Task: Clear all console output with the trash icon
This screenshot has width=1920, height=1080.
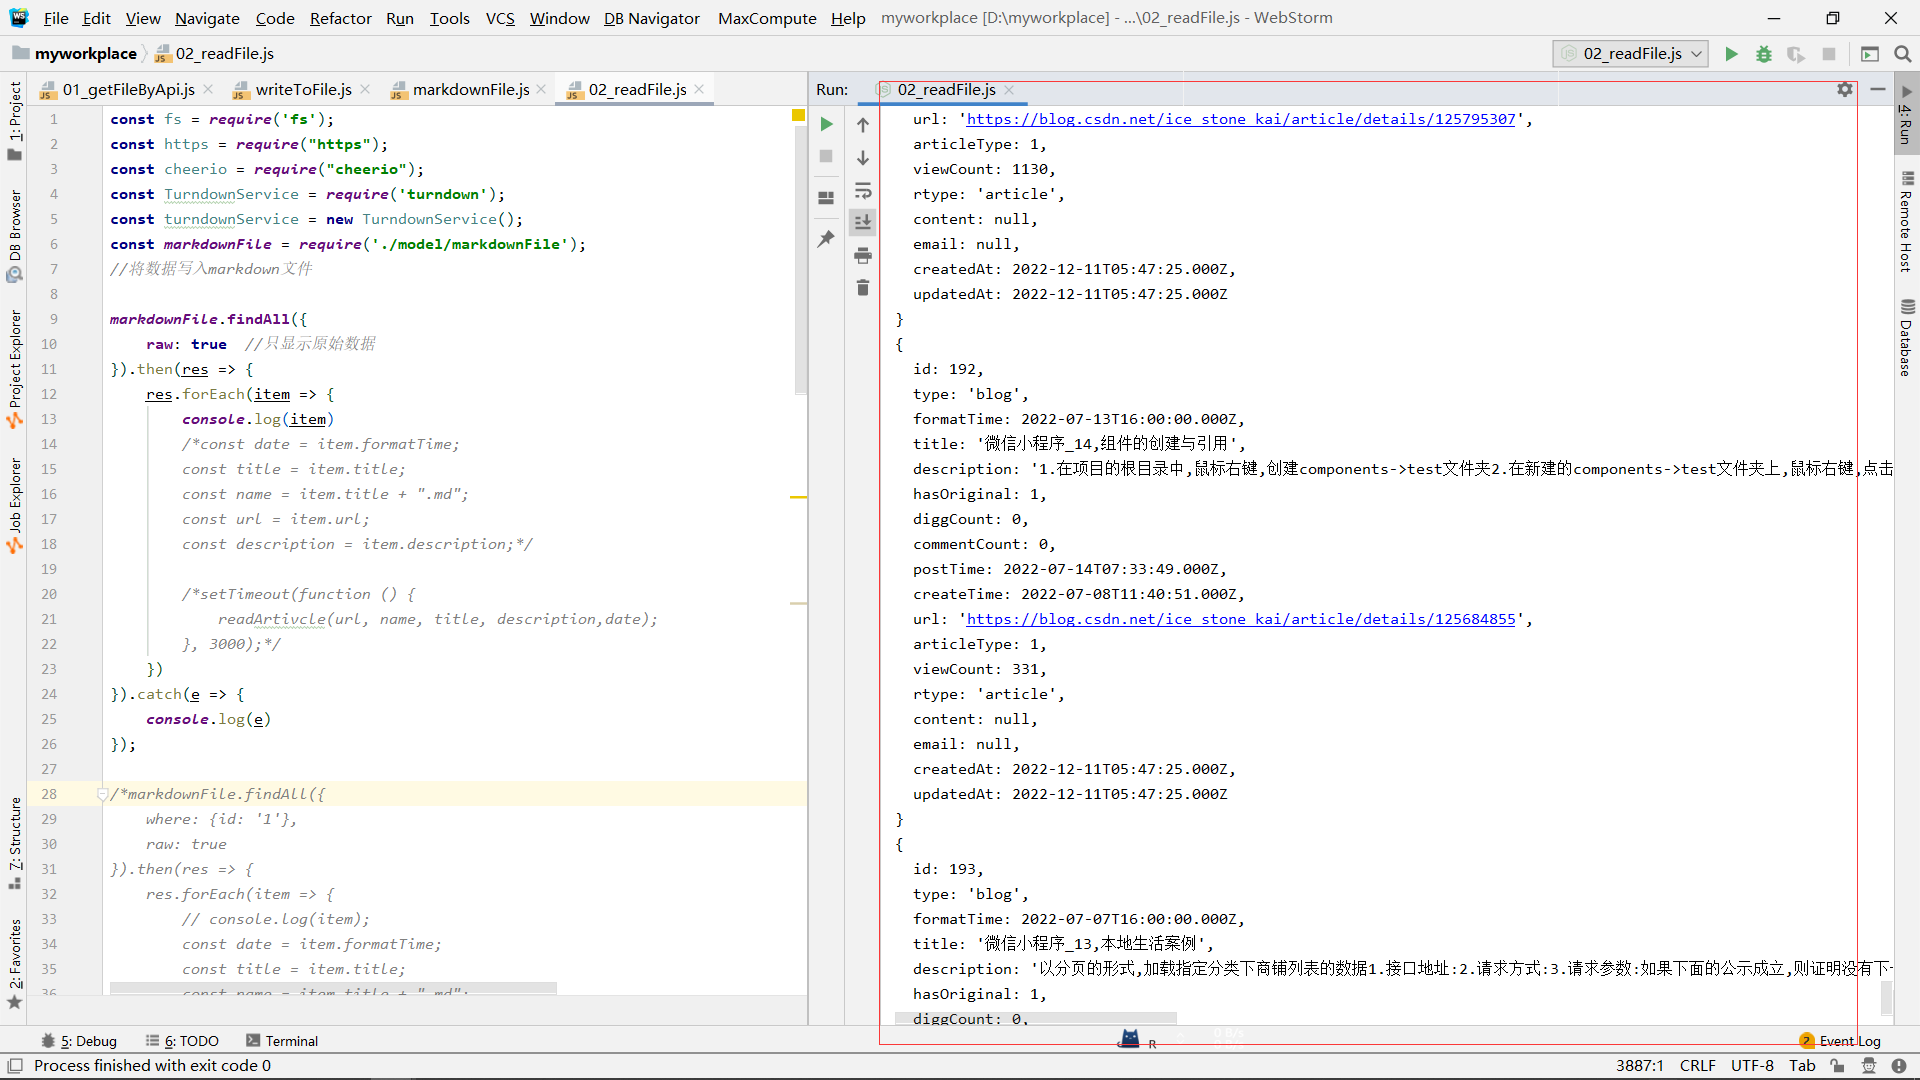Action: tap(863, 288)
